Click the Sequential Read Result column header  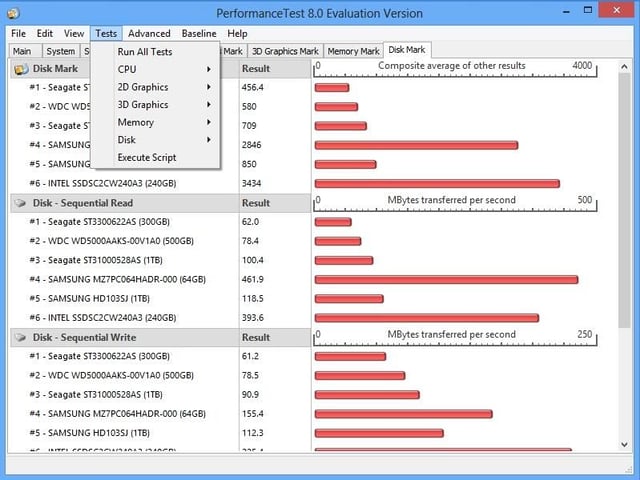[275, 203]
